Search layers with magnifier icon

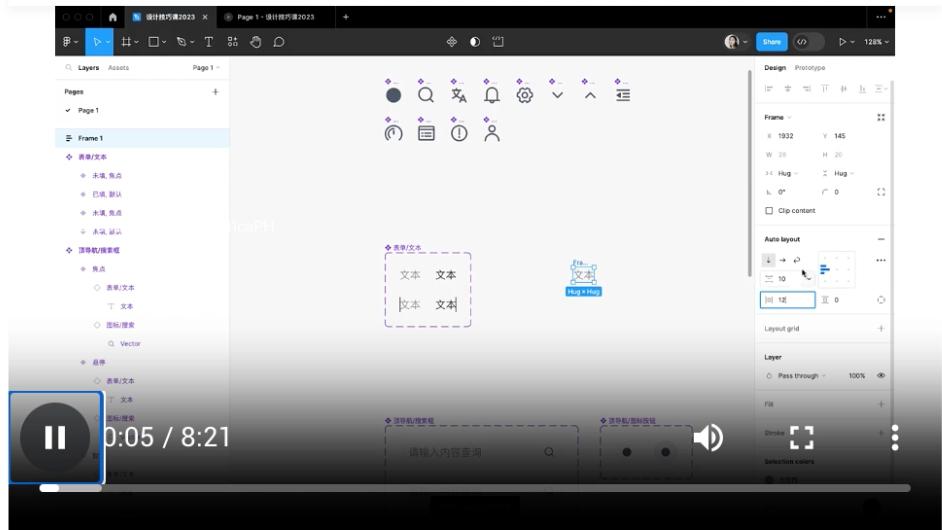tap(68, 67)
